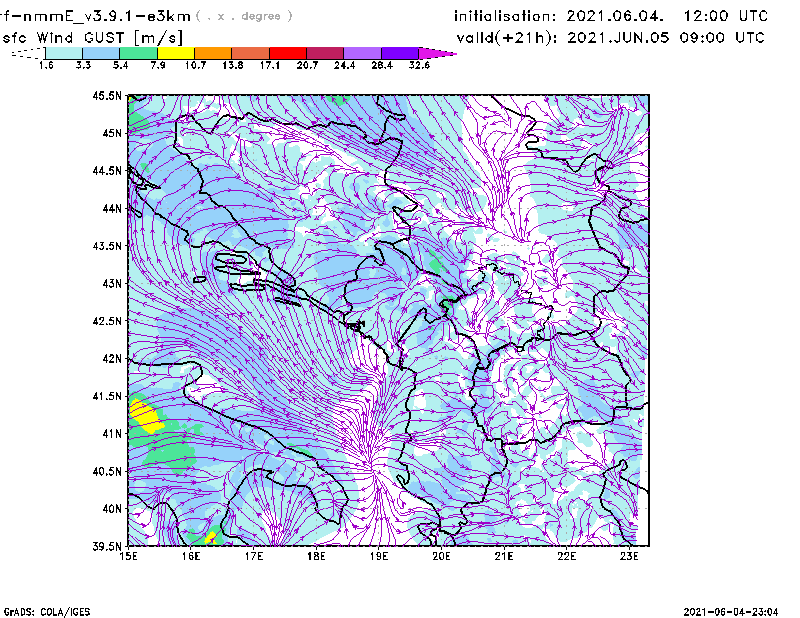Click the crimson 20.7–24.4 legend swatch
800x618 pixels.
pyautogui.click(x=325, y=53)
